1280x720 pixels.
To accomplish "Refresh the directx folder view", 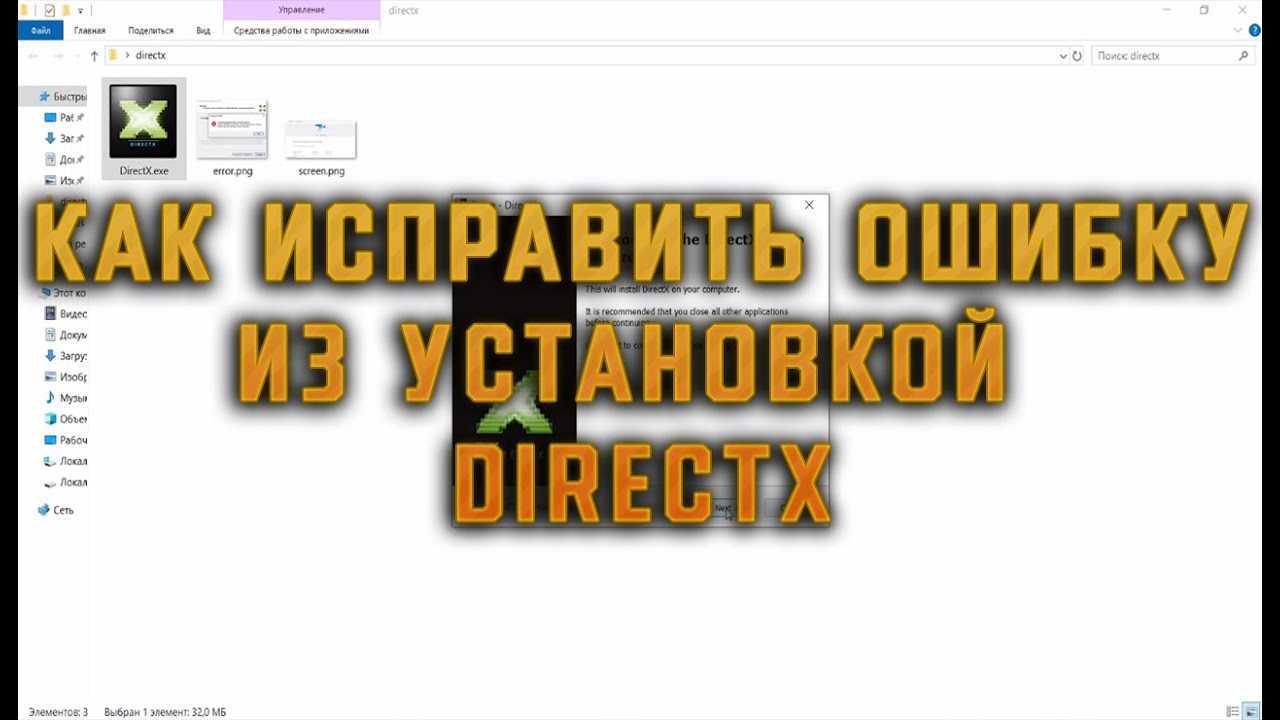I will (x=1077, y=57).
